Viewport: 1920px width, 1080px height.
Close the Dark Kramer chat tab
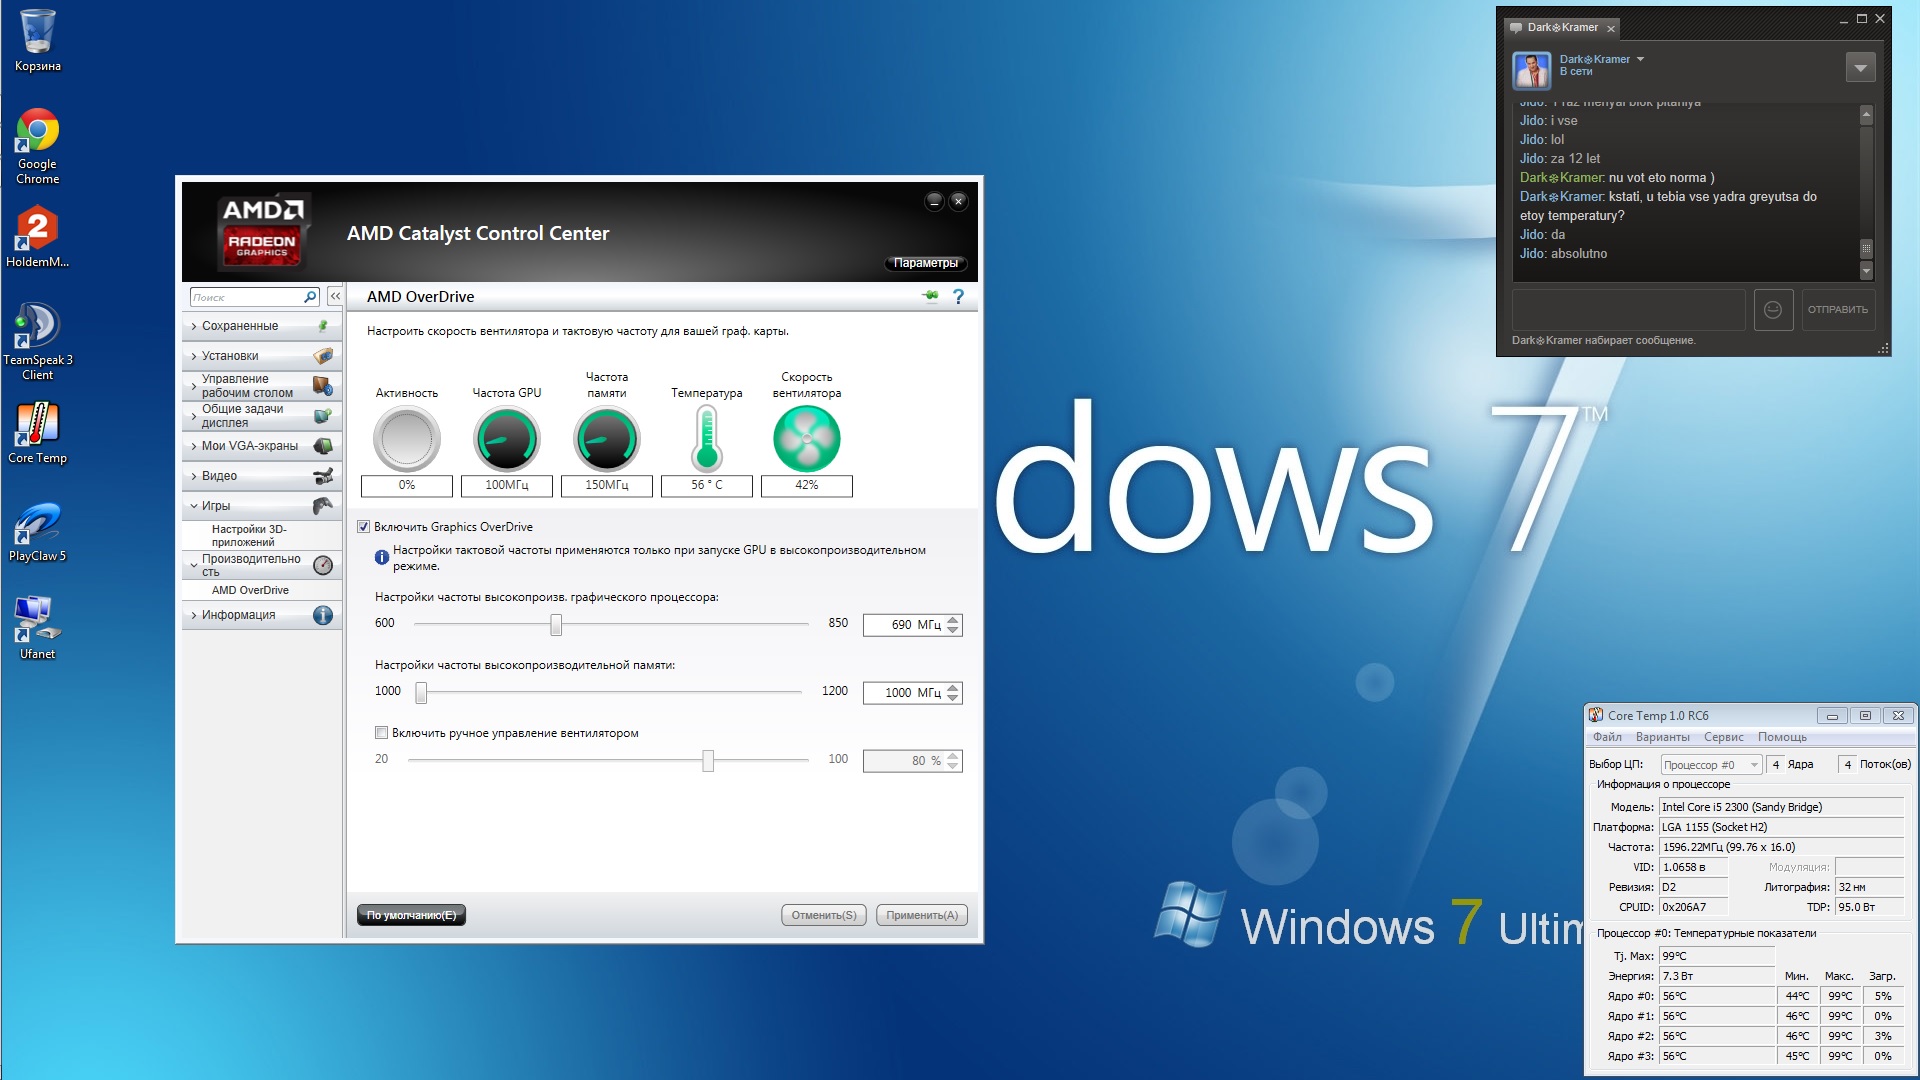point(1611,29)
